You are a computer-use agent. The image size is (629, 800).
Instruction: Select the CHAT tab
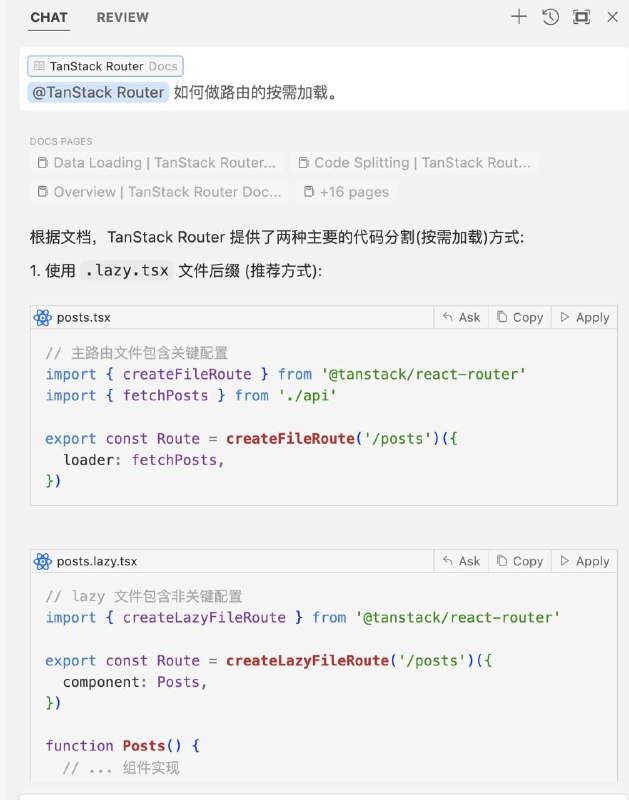tap(49, 17)
